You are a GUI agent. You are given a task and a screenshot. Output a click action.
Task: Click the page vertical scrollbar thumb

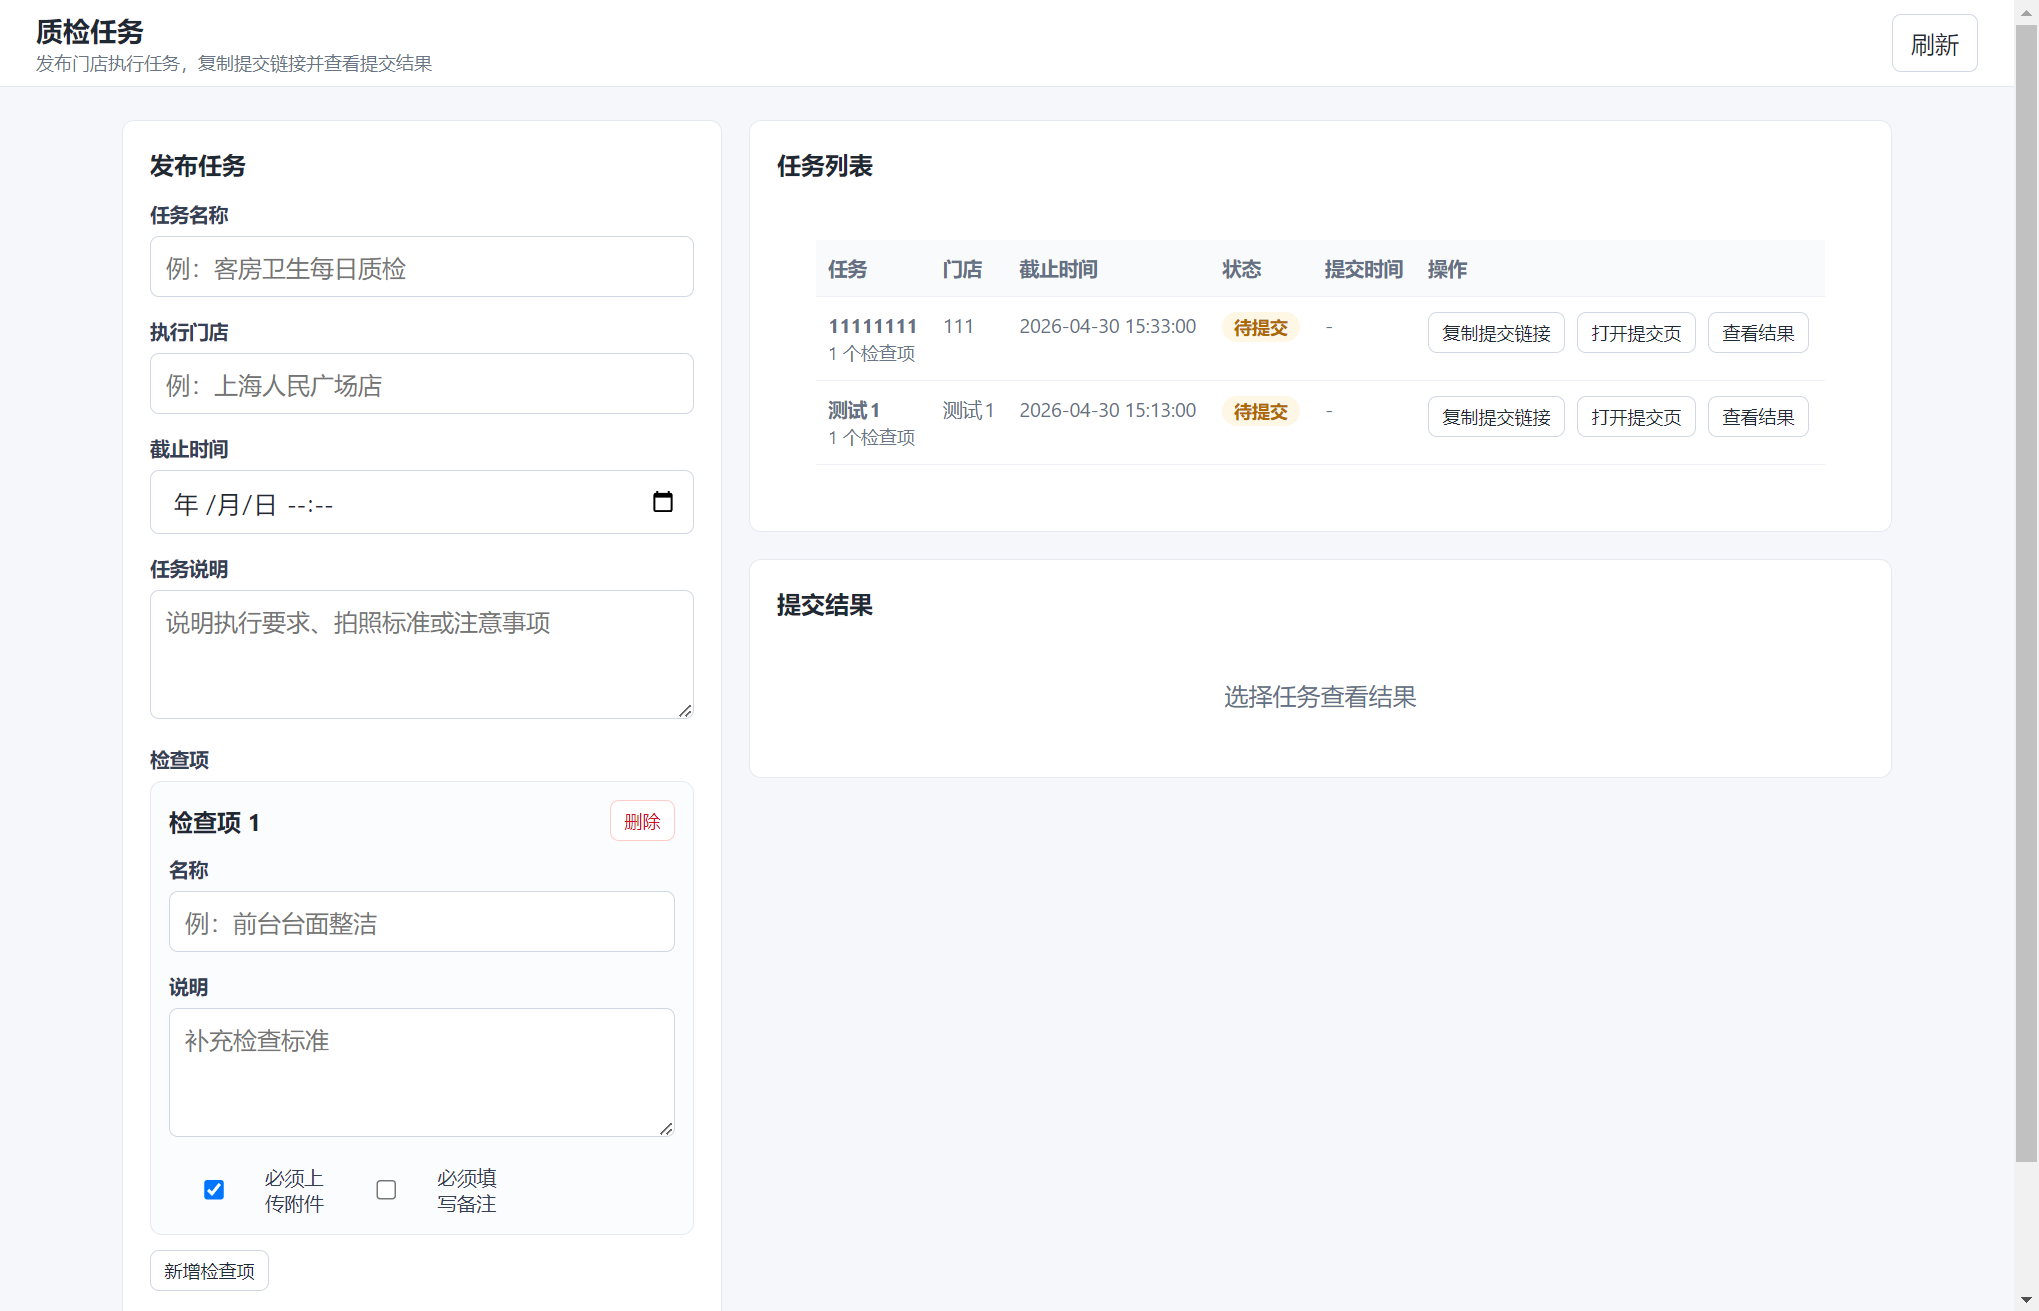[x=2026, y=594]
